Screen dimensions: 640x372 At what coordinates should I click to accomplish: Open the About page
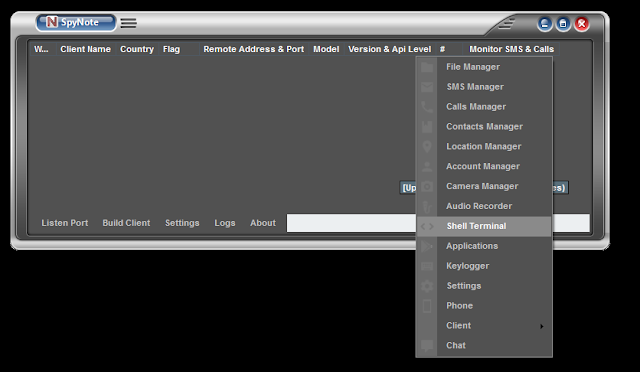tap(263, 223)
